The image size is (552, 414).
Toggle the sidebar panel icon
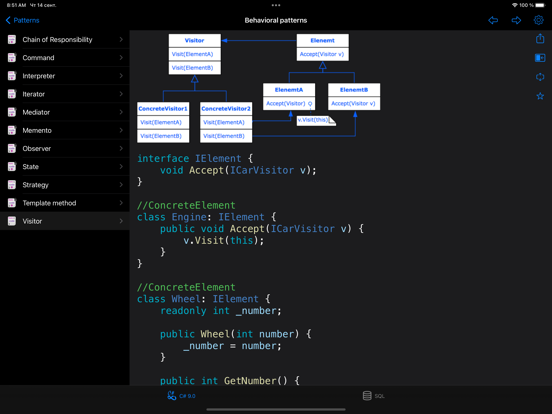pos(540,58)
